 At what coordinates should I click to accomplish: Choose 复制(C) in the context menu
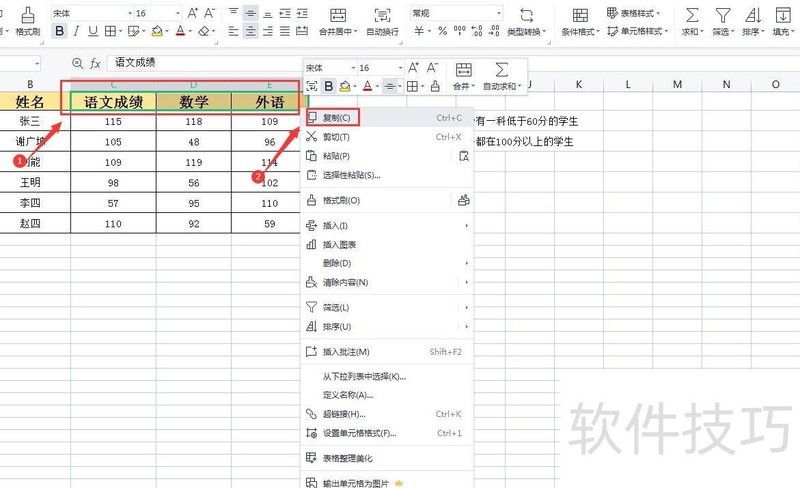[387, 118]
